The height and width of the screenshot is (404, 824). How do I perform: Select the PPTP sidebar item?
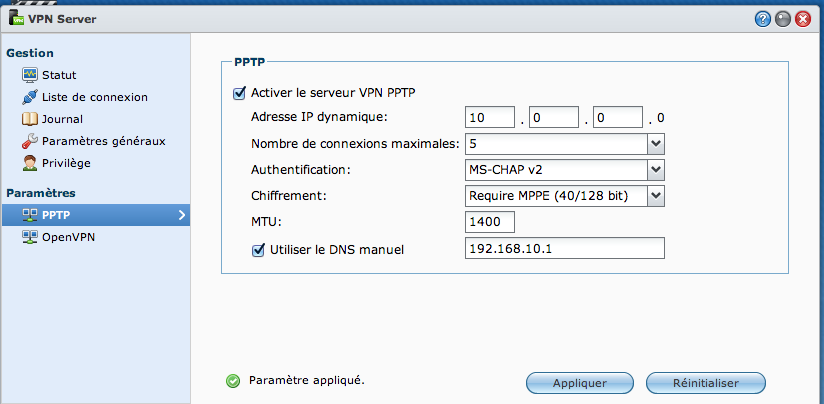96,215
